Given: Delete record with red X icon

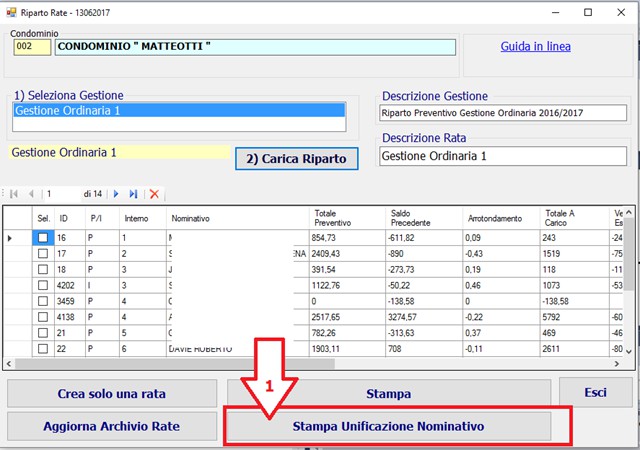Looking at the screenshot, I should 154,194.
